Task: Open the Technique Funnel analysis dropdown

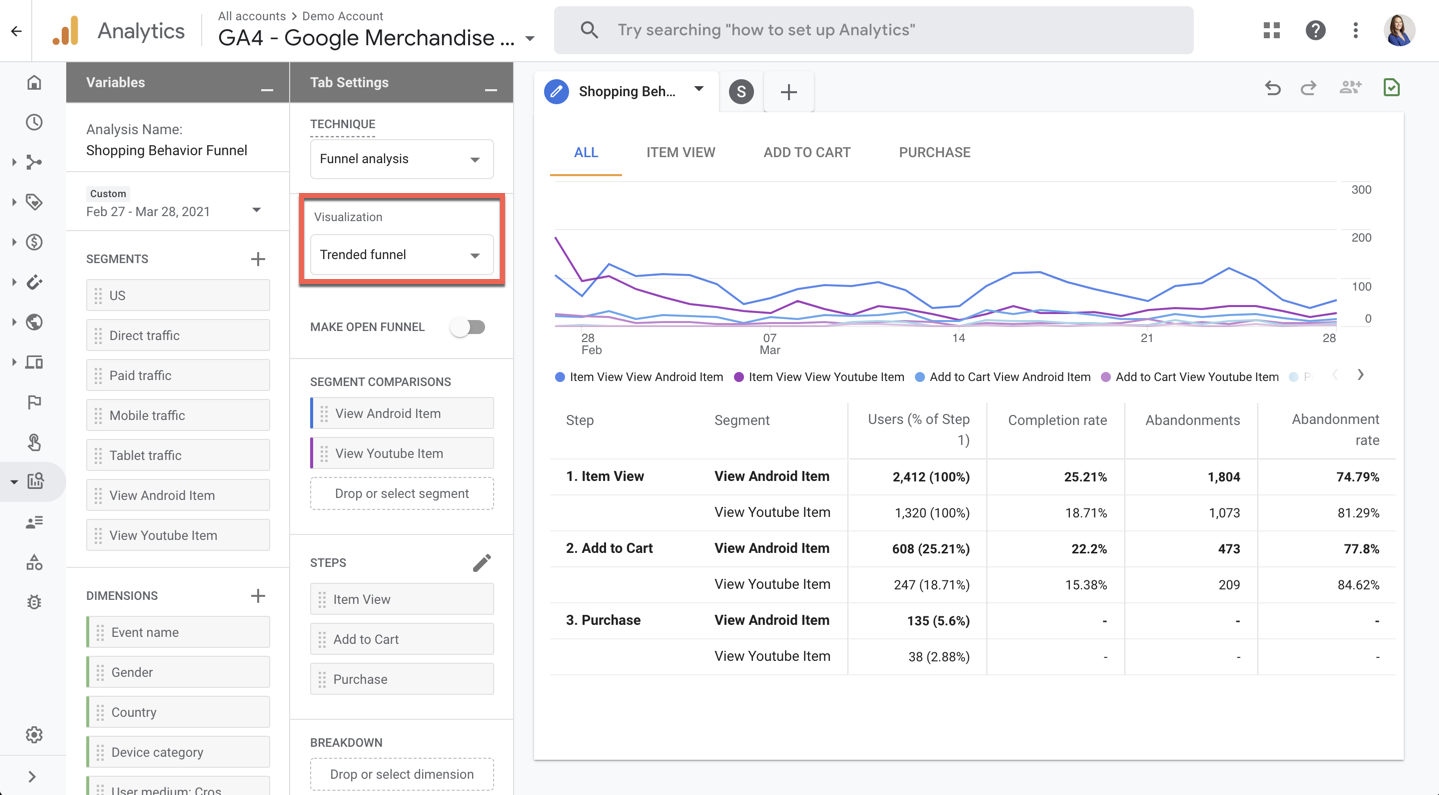Action: coord(401,159)
